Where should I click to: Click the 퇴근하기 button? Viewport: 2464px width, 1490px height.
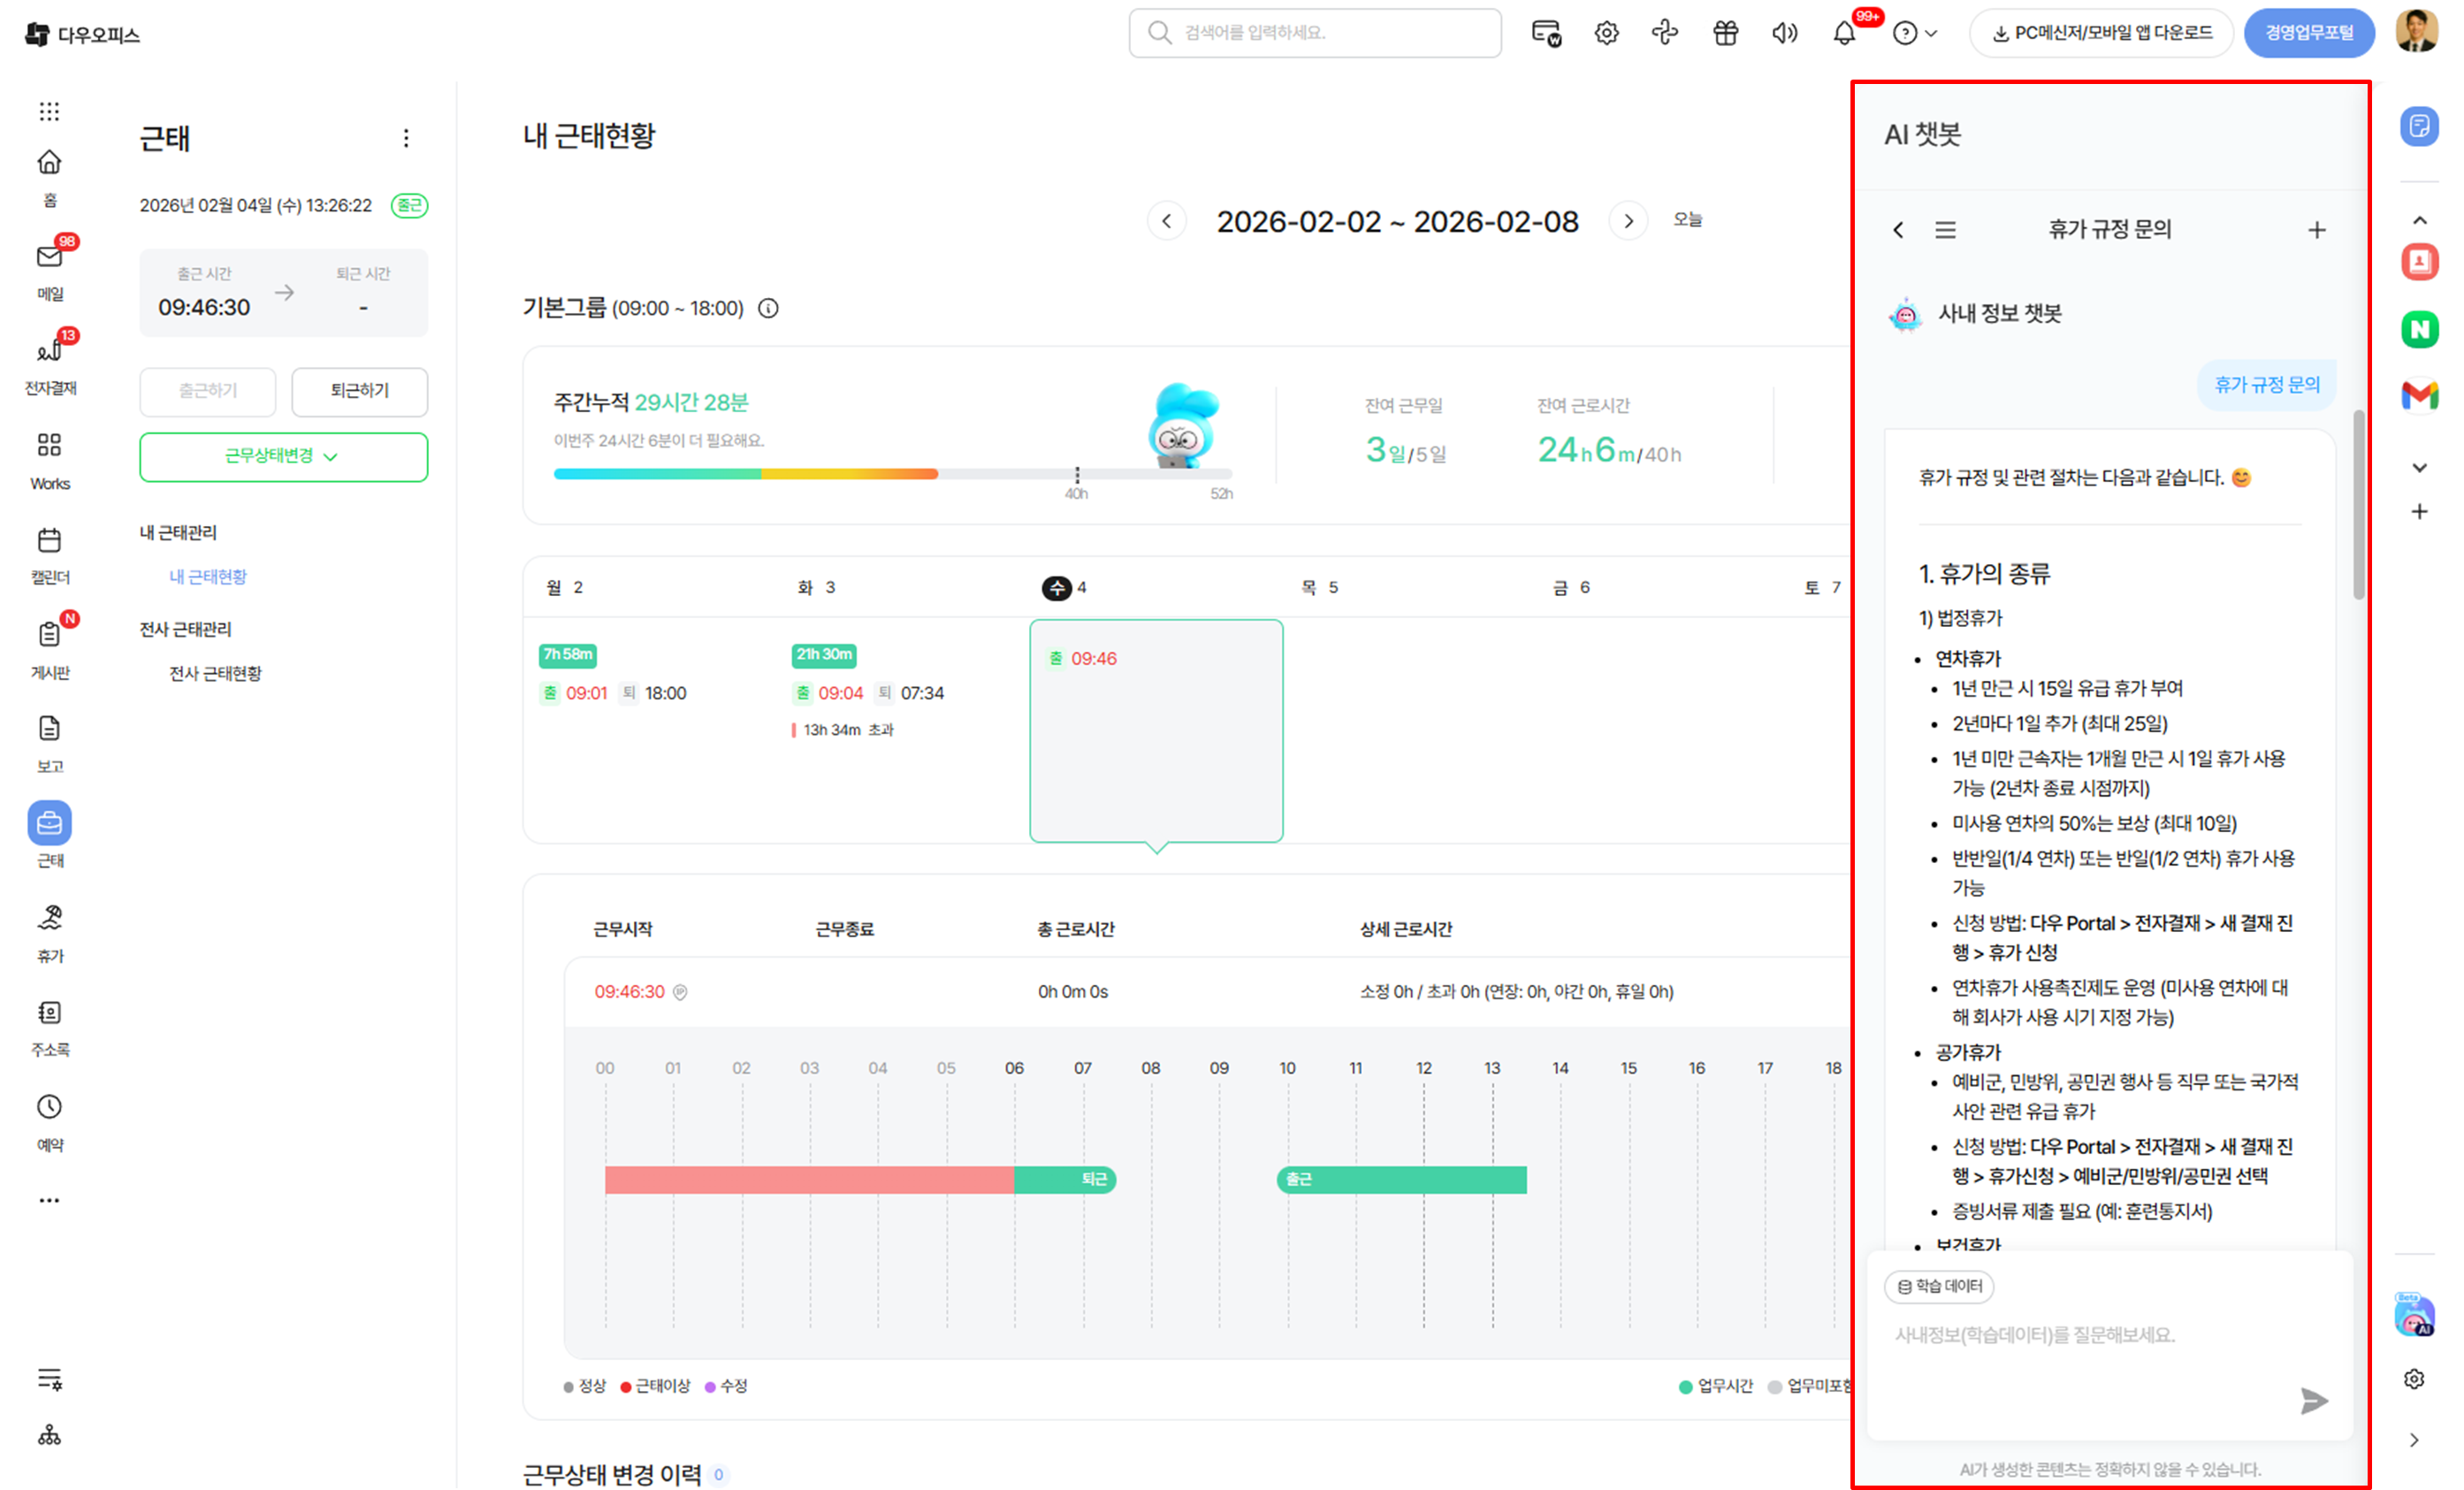pos(359,390)
